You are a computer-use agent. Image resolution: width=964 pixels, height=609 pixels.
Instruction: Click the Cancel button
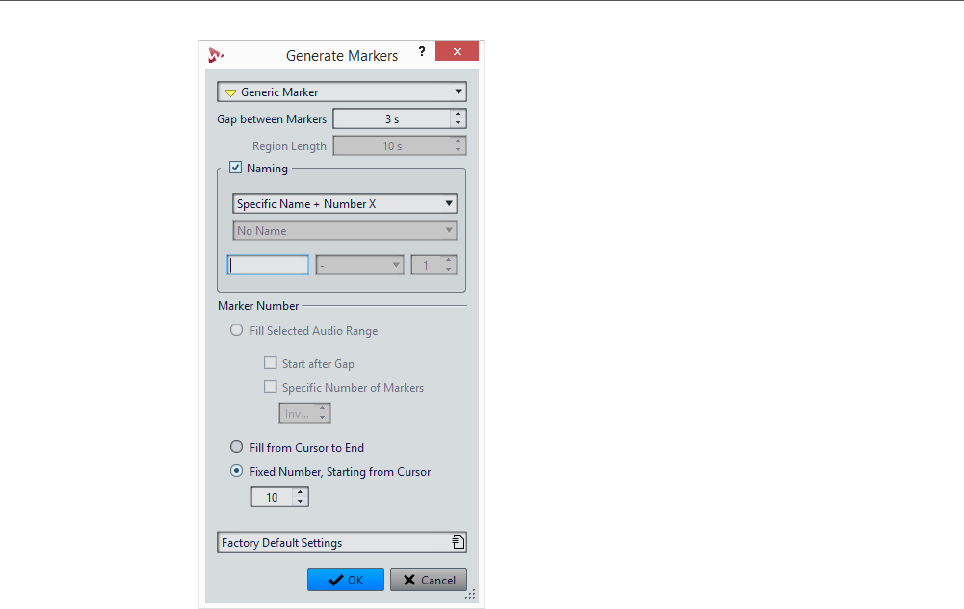point(429,580)
